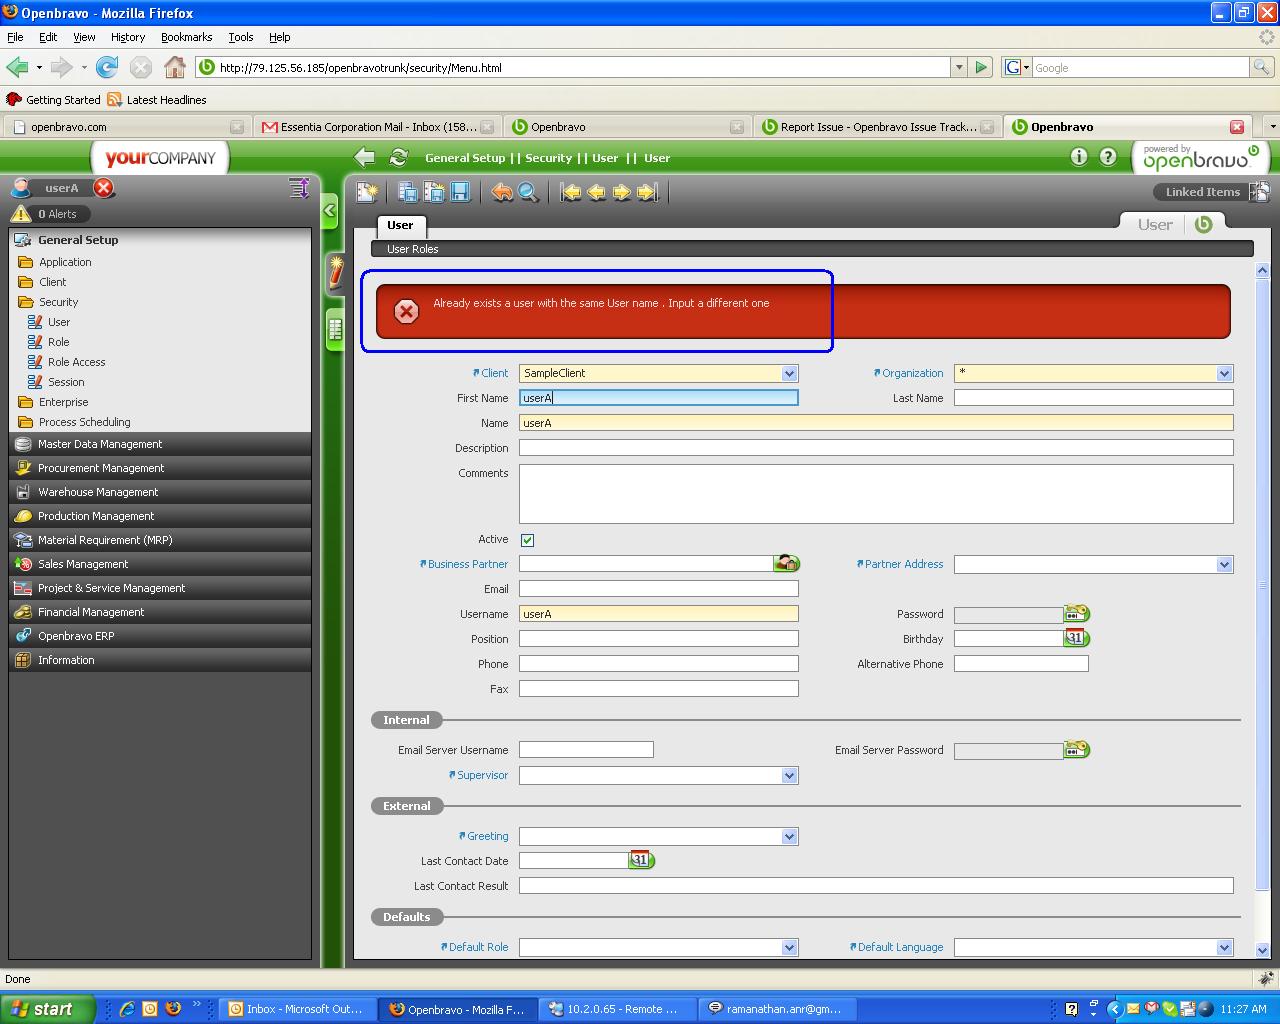Go to the next record

pos(622,192)
